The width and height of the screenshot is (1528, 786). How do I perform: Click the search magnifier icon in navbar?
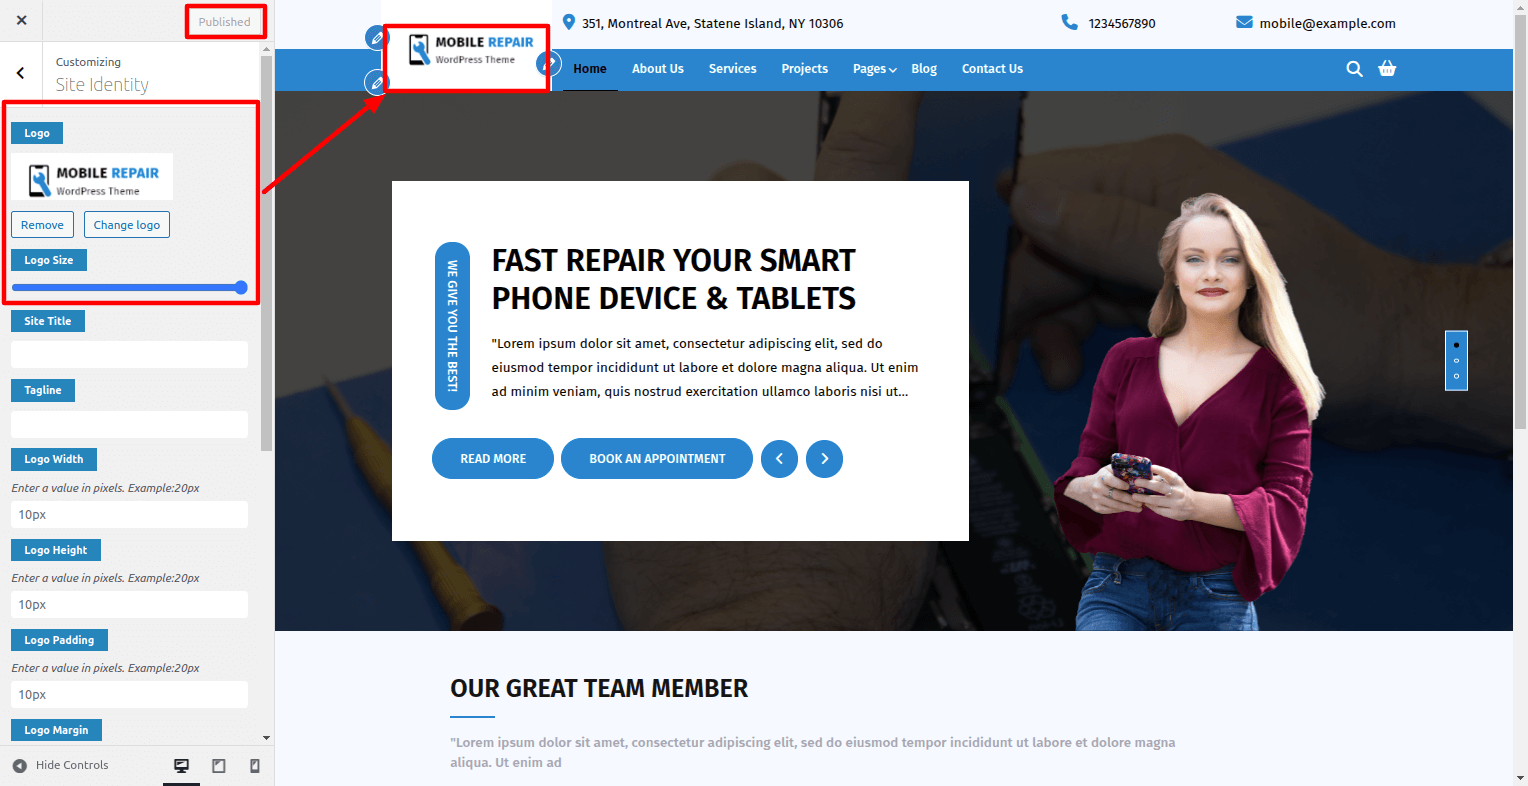[1354, 69]
